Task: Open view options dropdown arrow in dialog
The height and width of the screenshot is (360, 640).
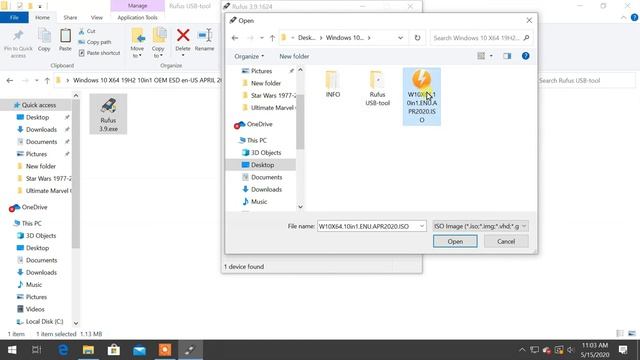Action: point(491,56)
